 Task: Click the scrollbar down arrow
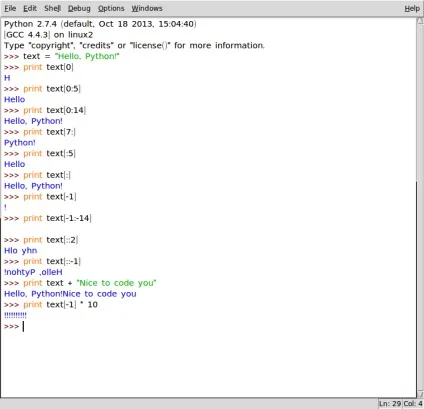coord(420,394)
